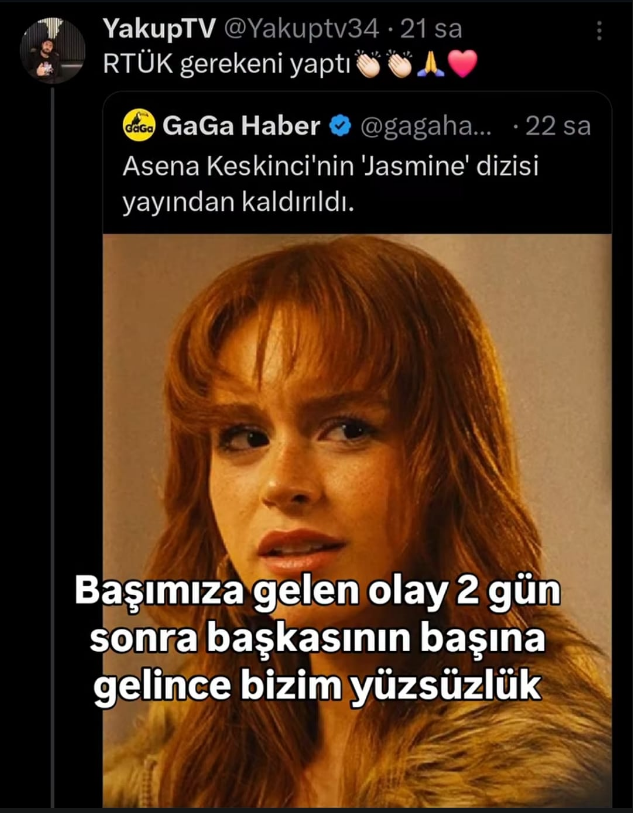Click the tweet text 'RTÜK gerekeni yaptı'
Viewport: 633px width, 813px height.
click(x=228, y=65)
